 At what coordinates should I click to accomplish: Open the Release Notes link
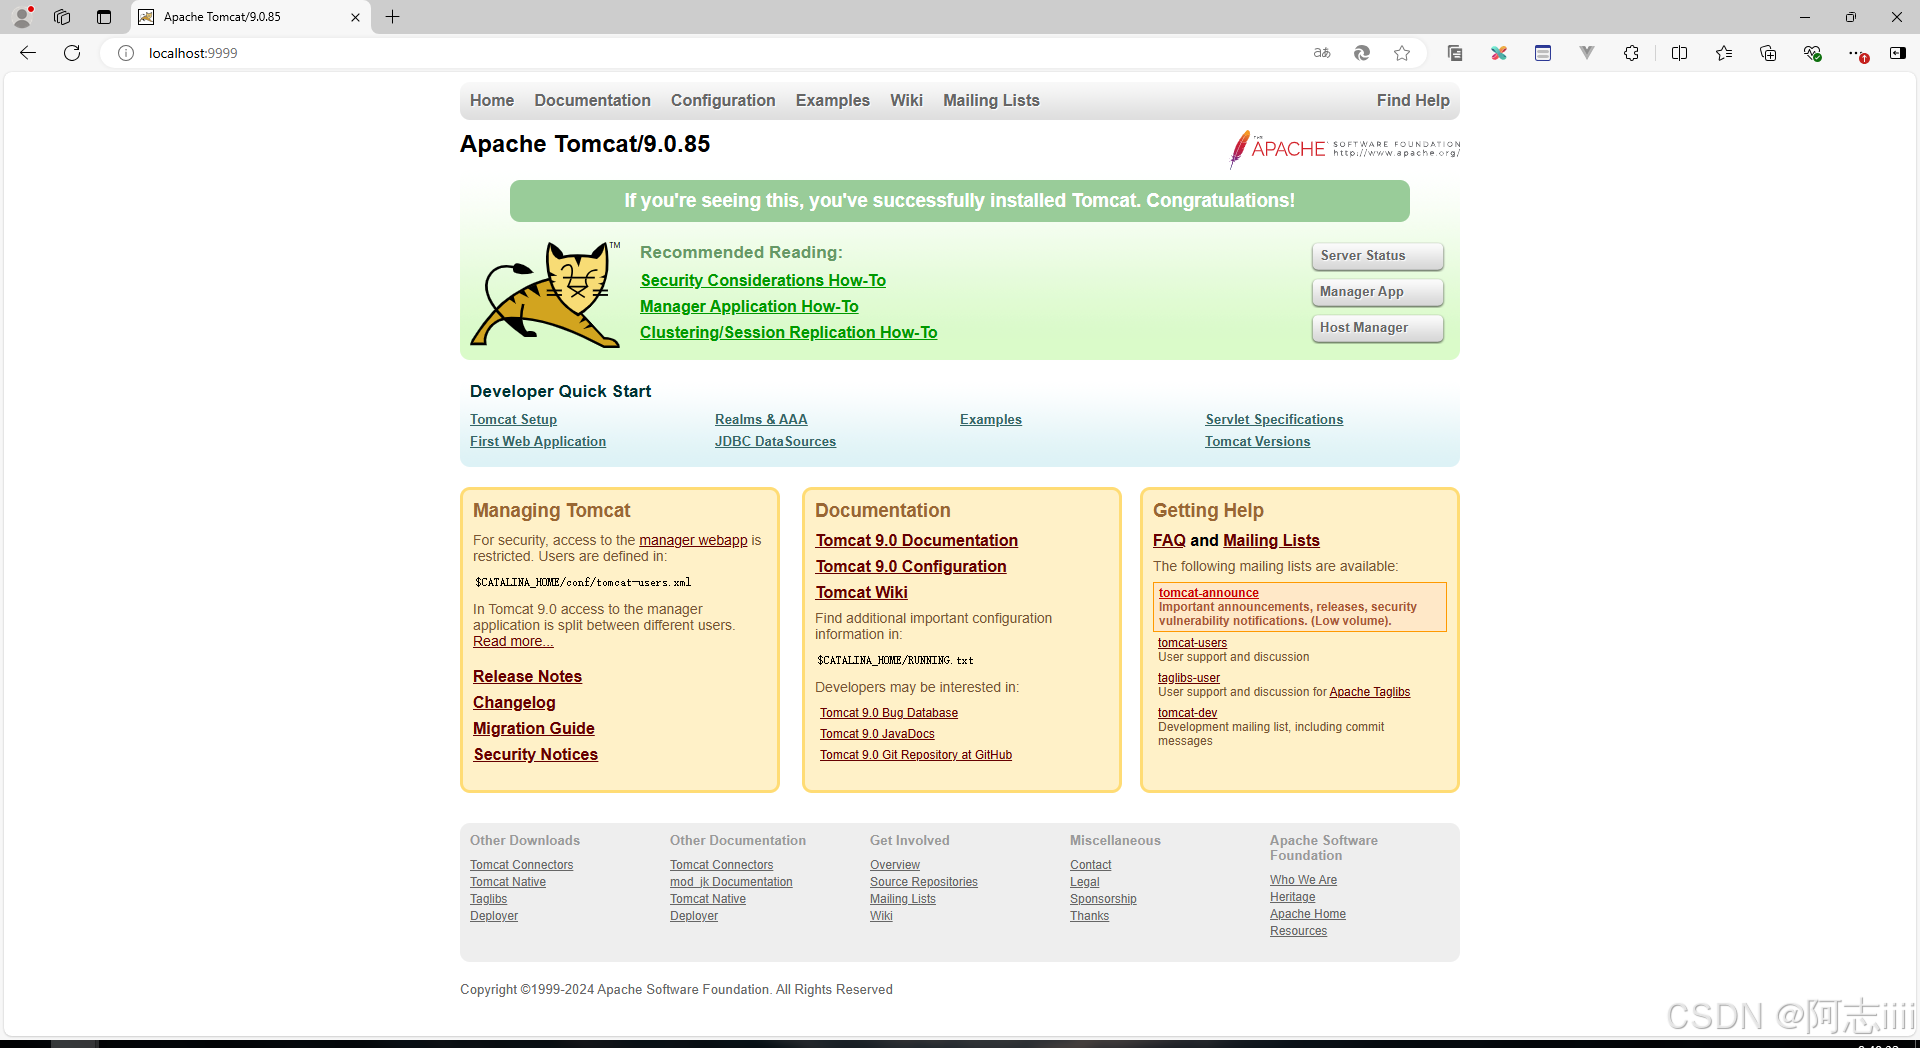point(527,677)
